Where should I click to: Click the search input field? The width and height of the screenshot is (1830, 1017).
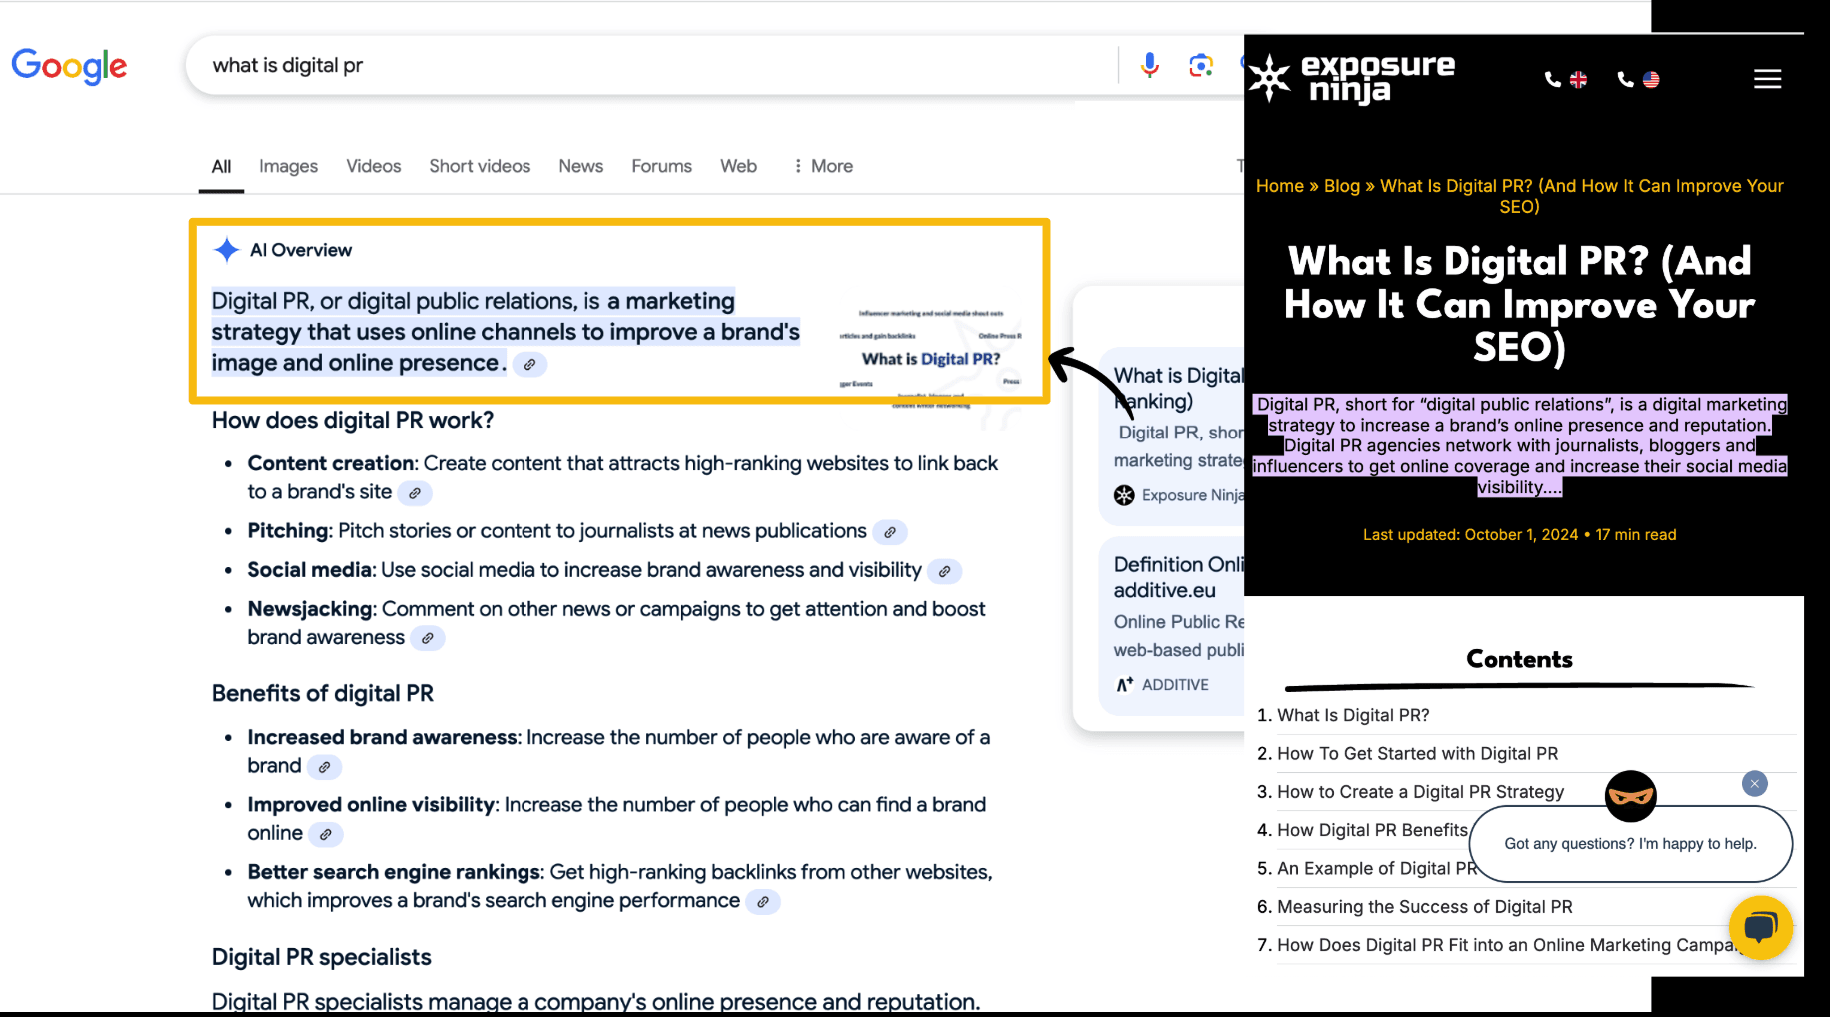click(x=650, y=65)
